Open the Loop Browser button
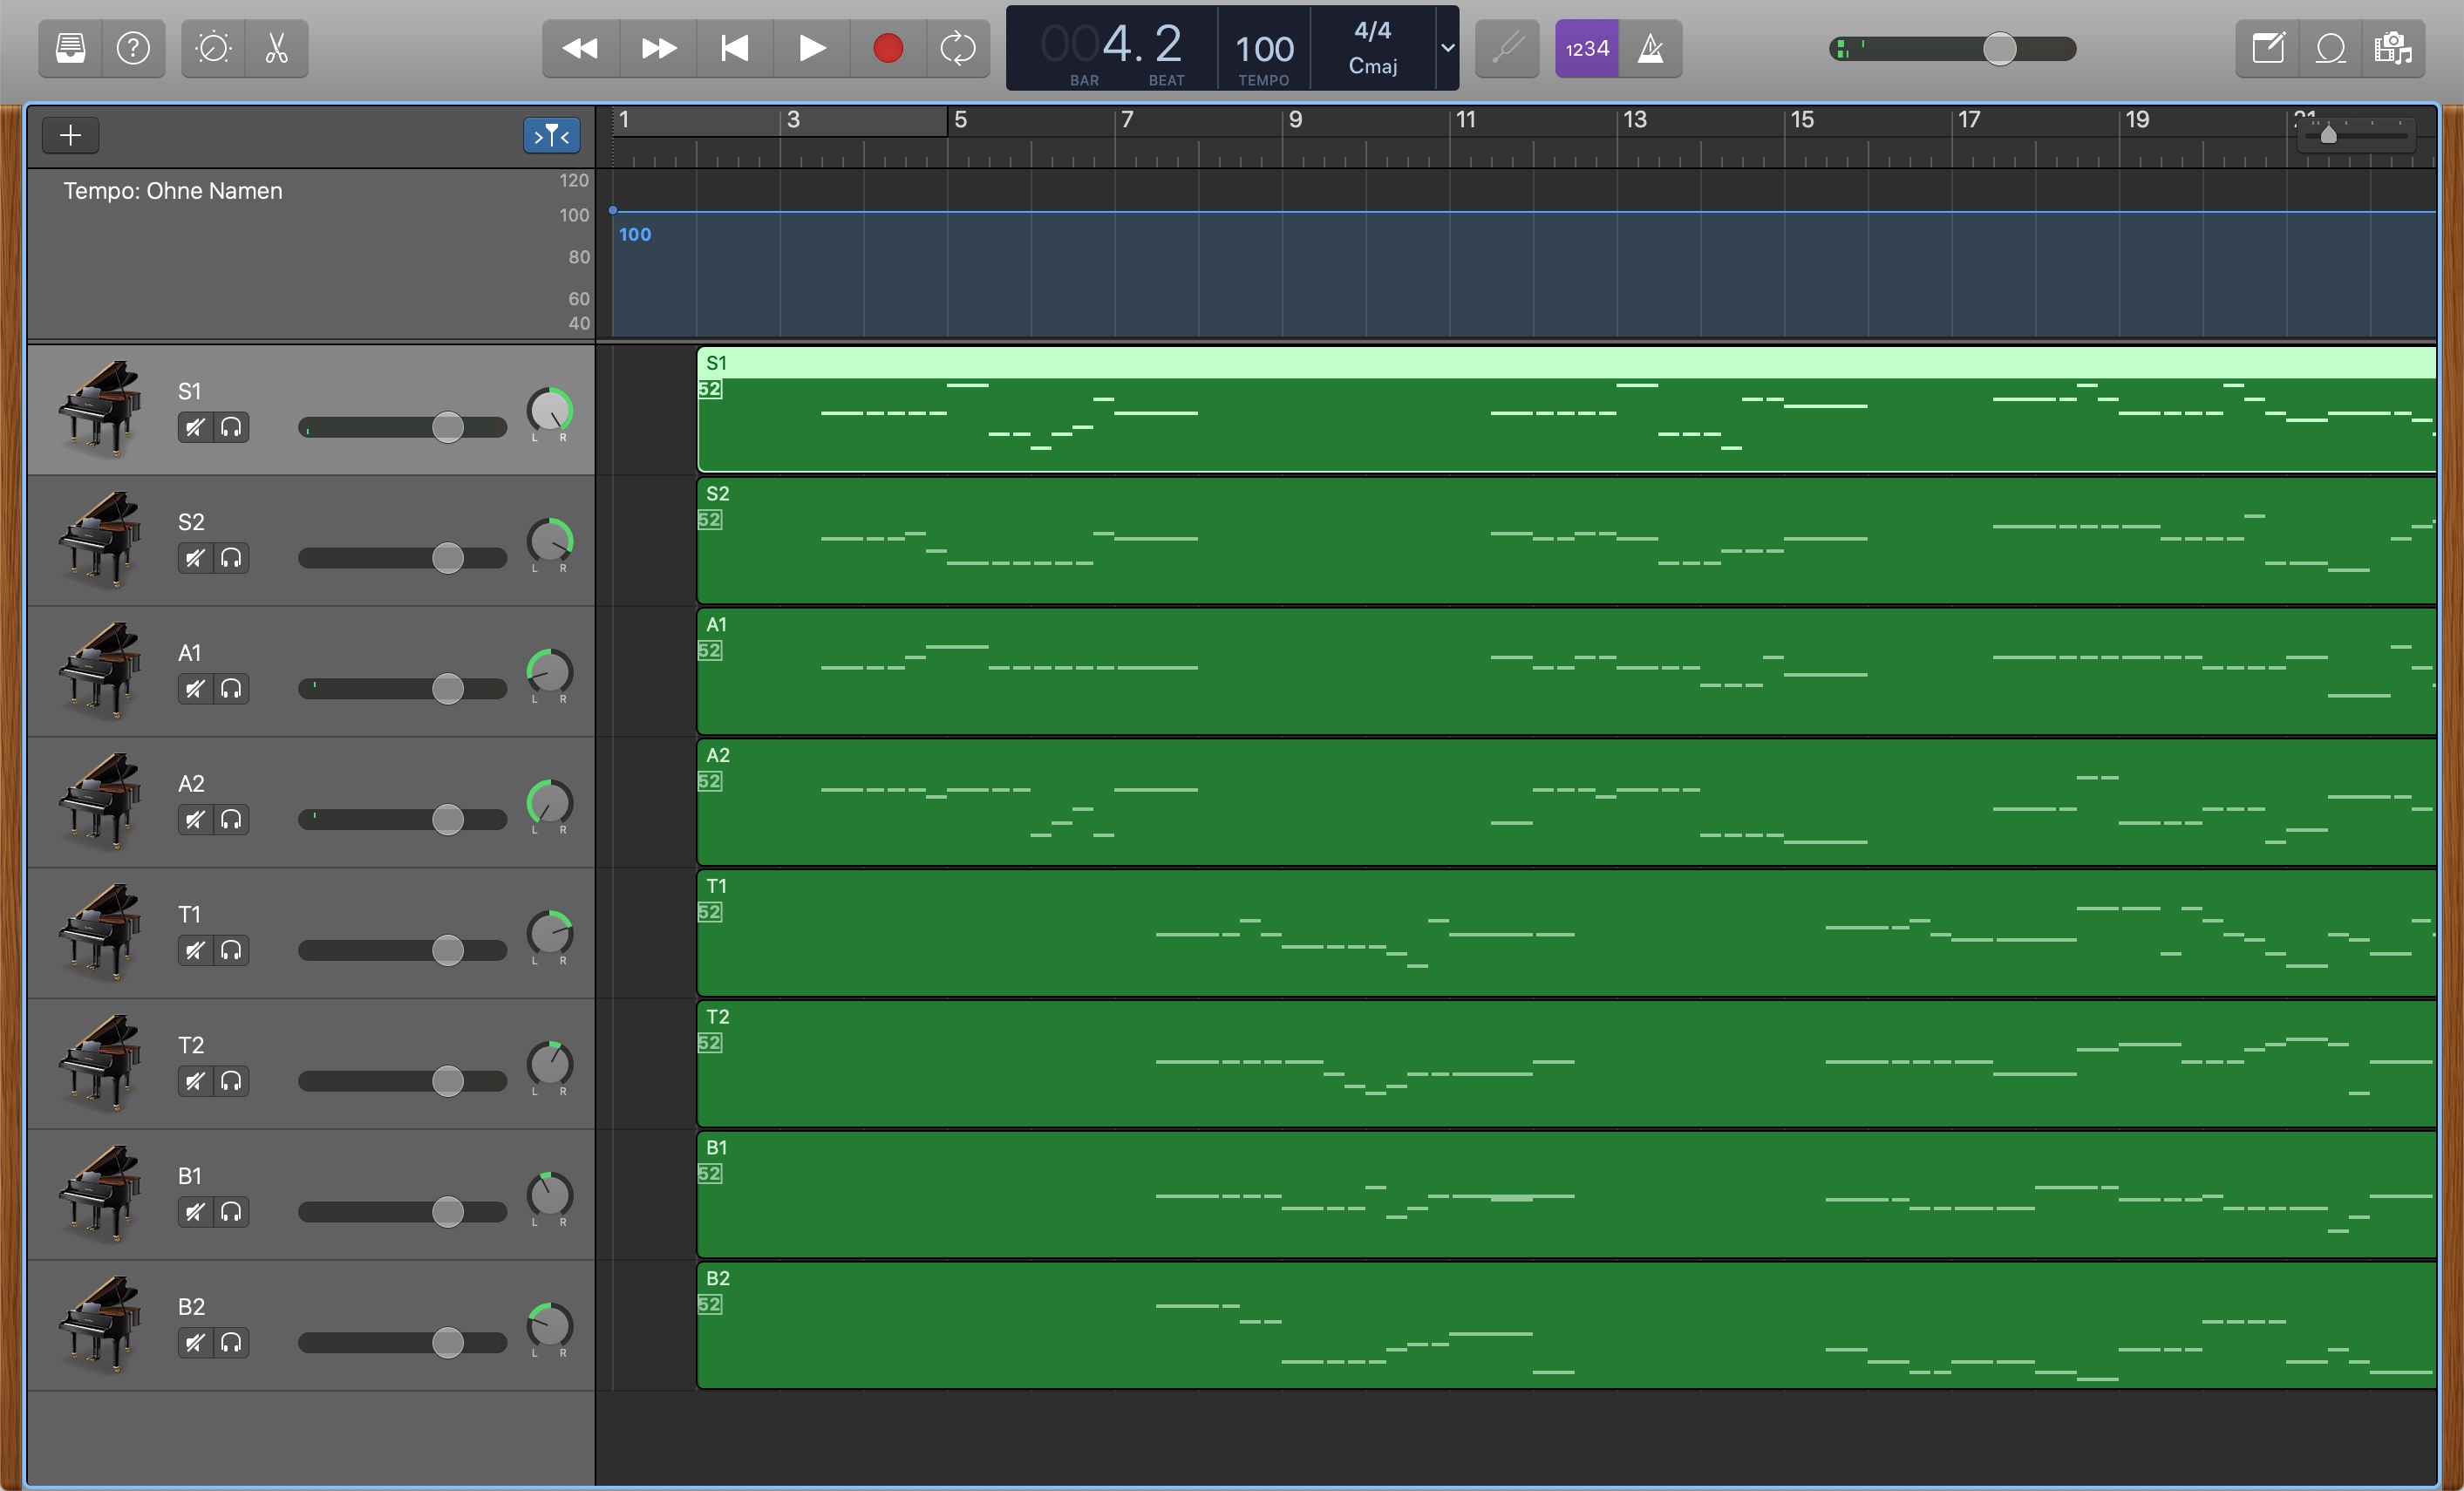 click(x=2331, y=48)
